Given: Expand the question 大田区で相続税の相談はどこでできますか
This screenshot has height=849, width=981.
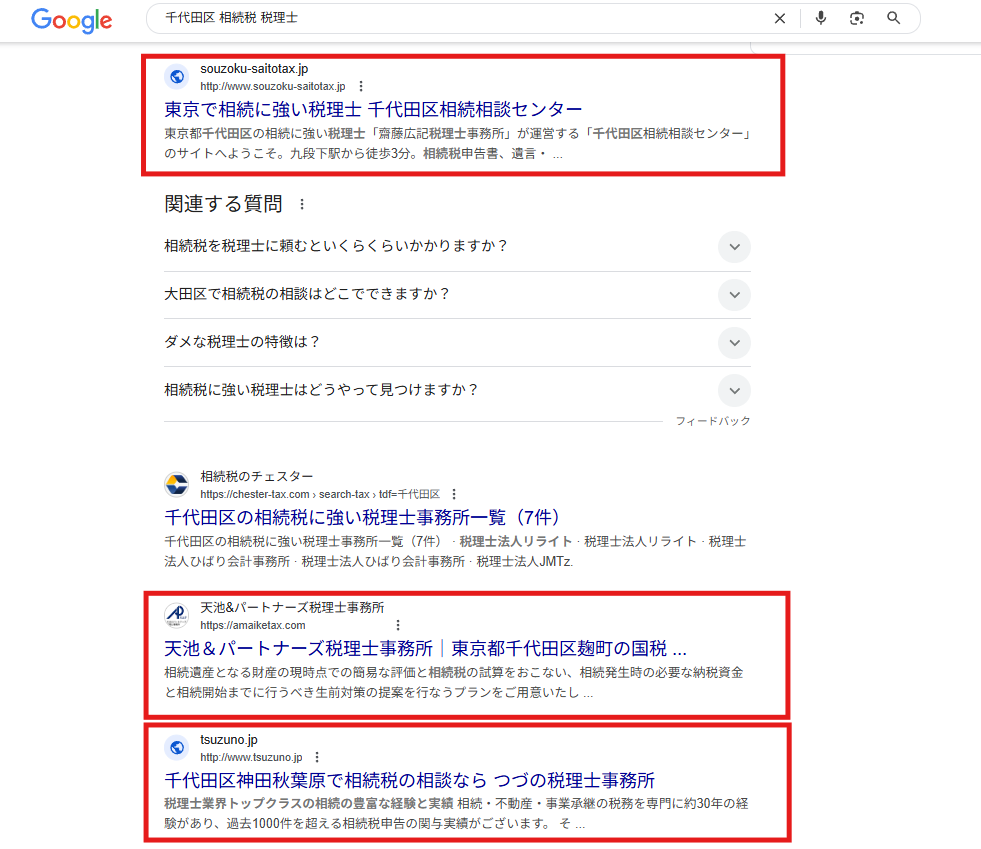Looking at the screenshot, I should pyautogui.click(x=734, y=295).
